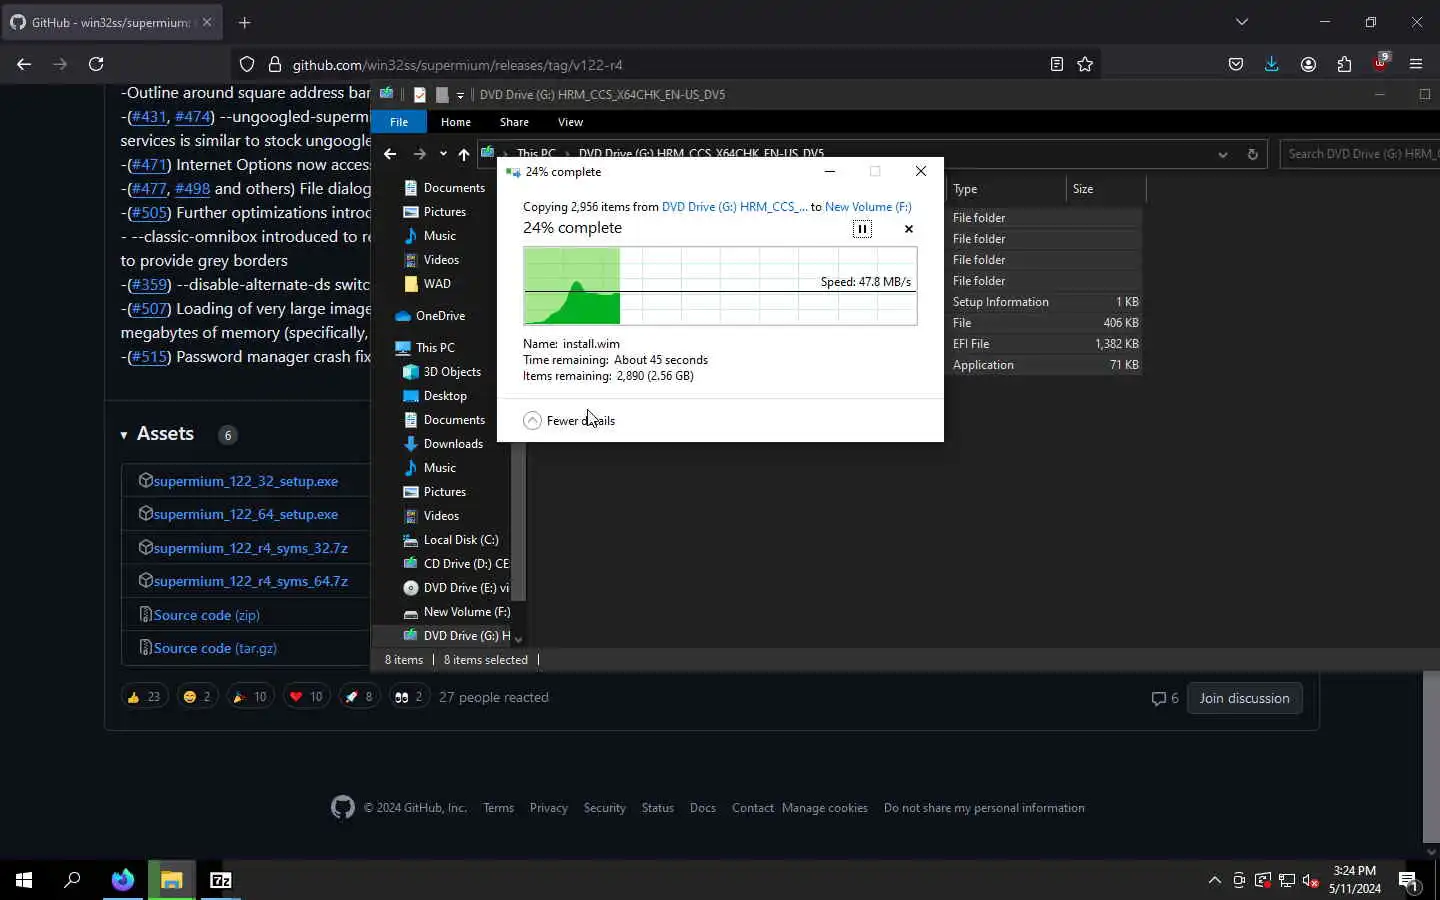This screenshot has width=1440, height=900.
Task: Sort files by the Type column
Action: 1006,189
